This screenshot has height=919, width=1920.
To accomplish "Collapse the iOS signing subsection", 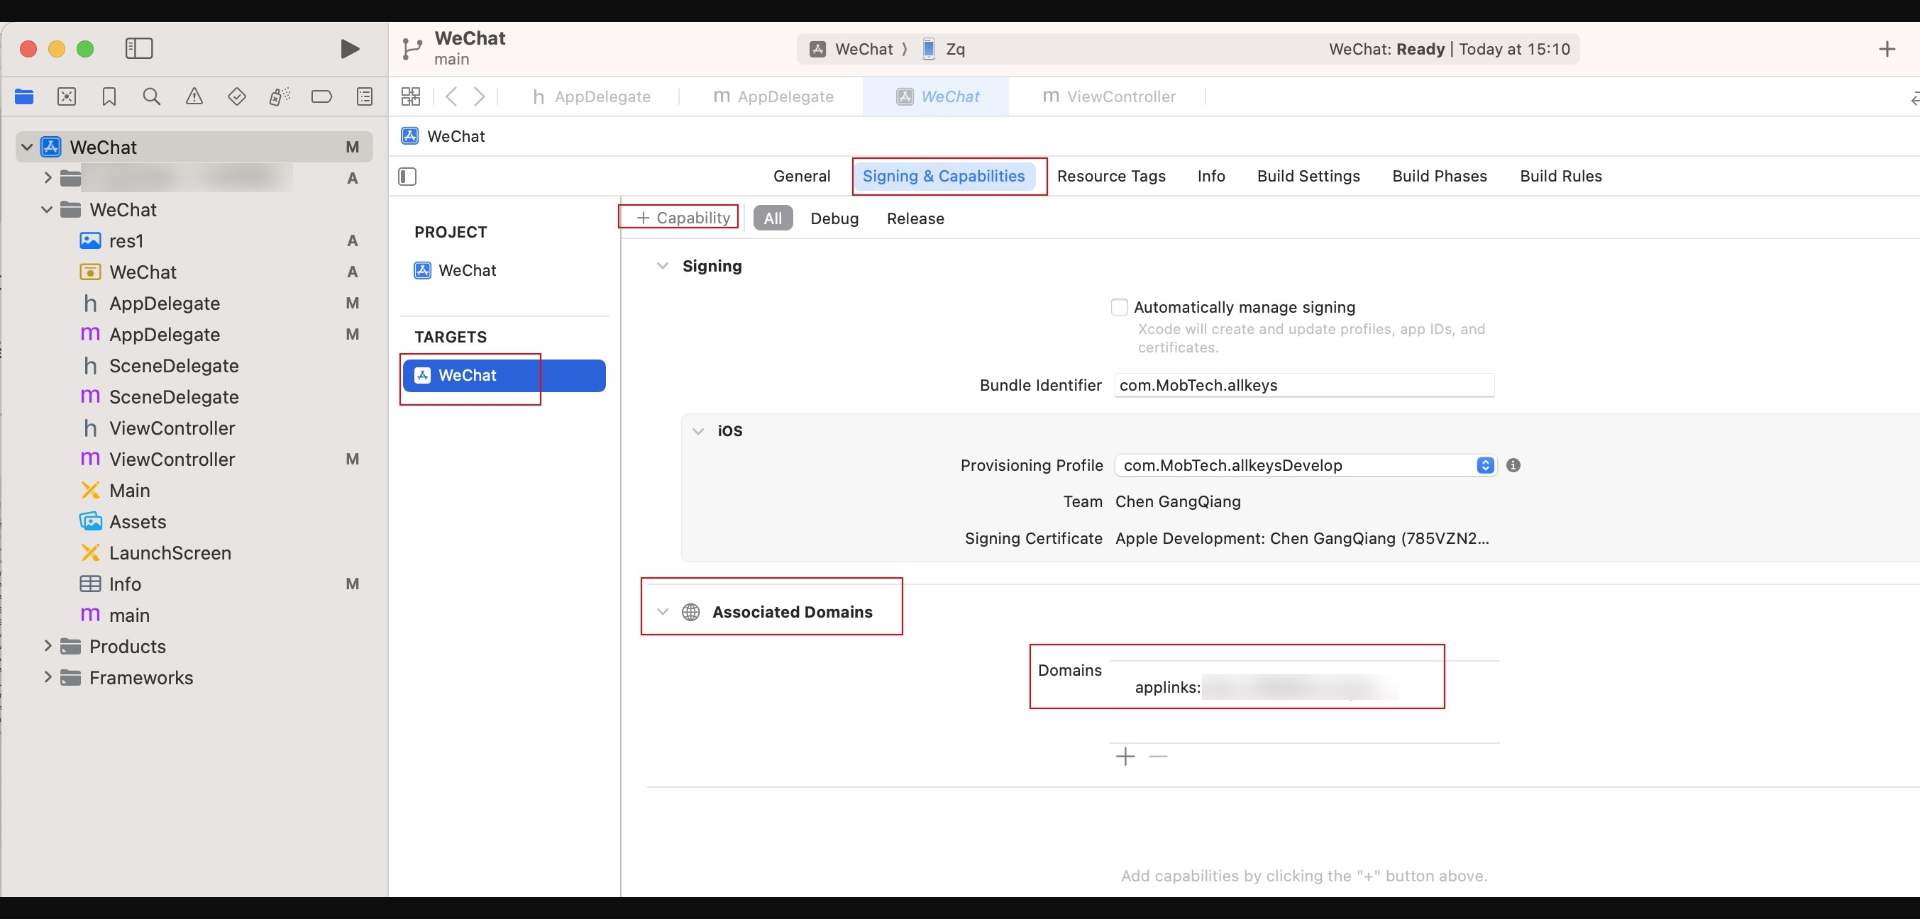I will click(698, 431).
